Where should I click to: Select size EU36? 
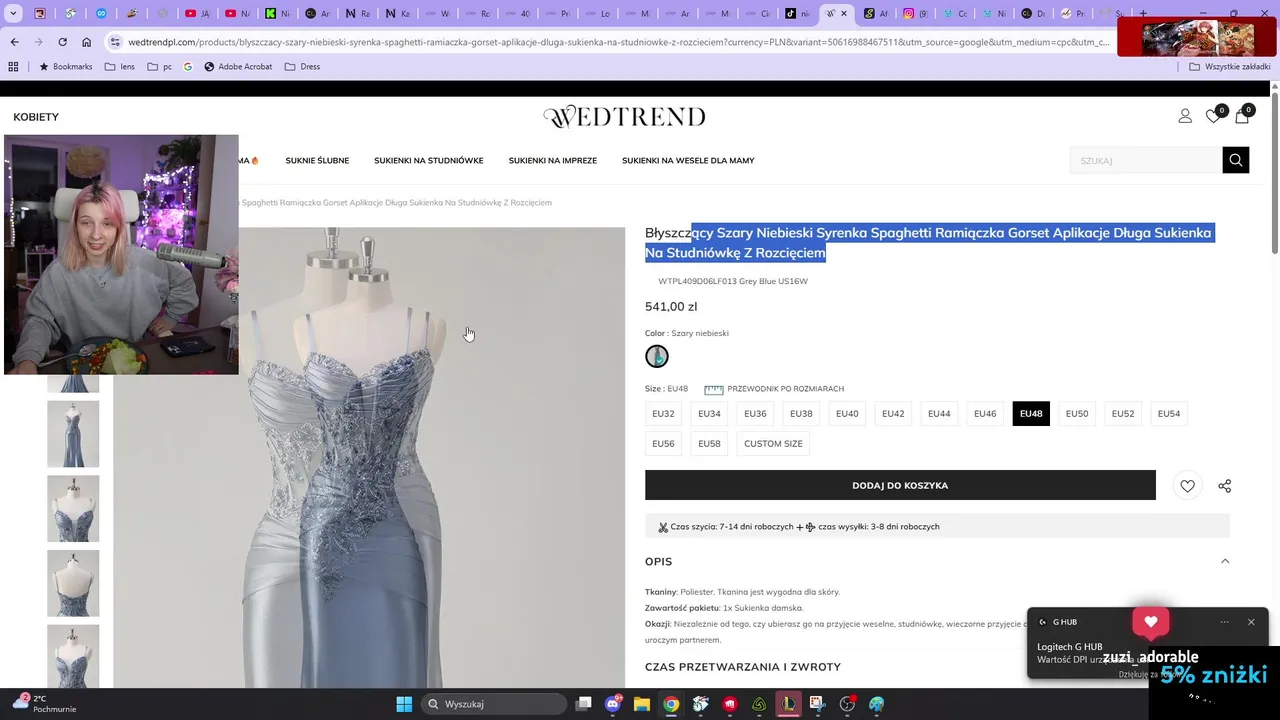click(x=755, y=414)
